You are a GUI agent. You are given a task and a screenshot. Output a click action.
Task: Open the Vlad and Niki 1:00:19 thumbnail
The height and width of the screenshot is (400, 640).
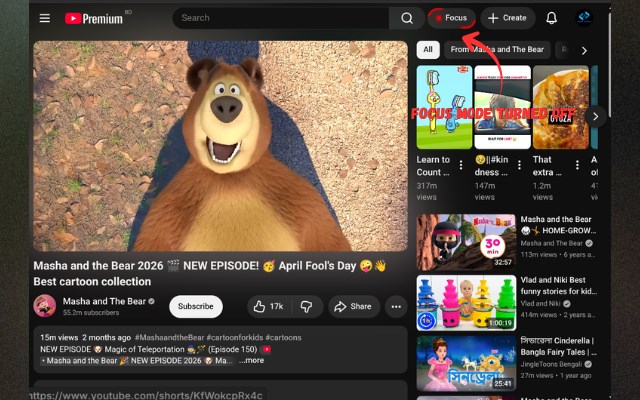point(466,302)
